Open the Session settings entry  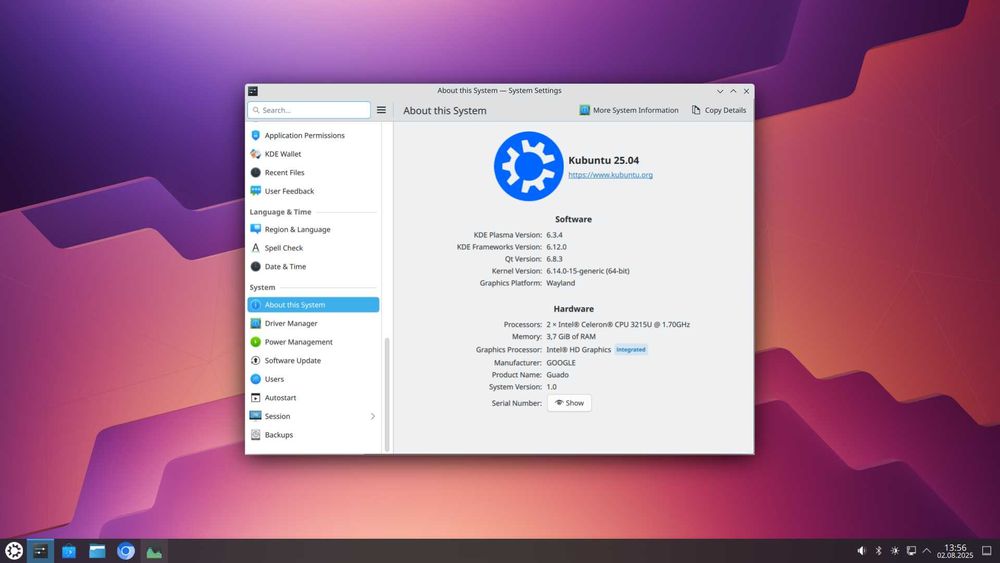[313, 416]
